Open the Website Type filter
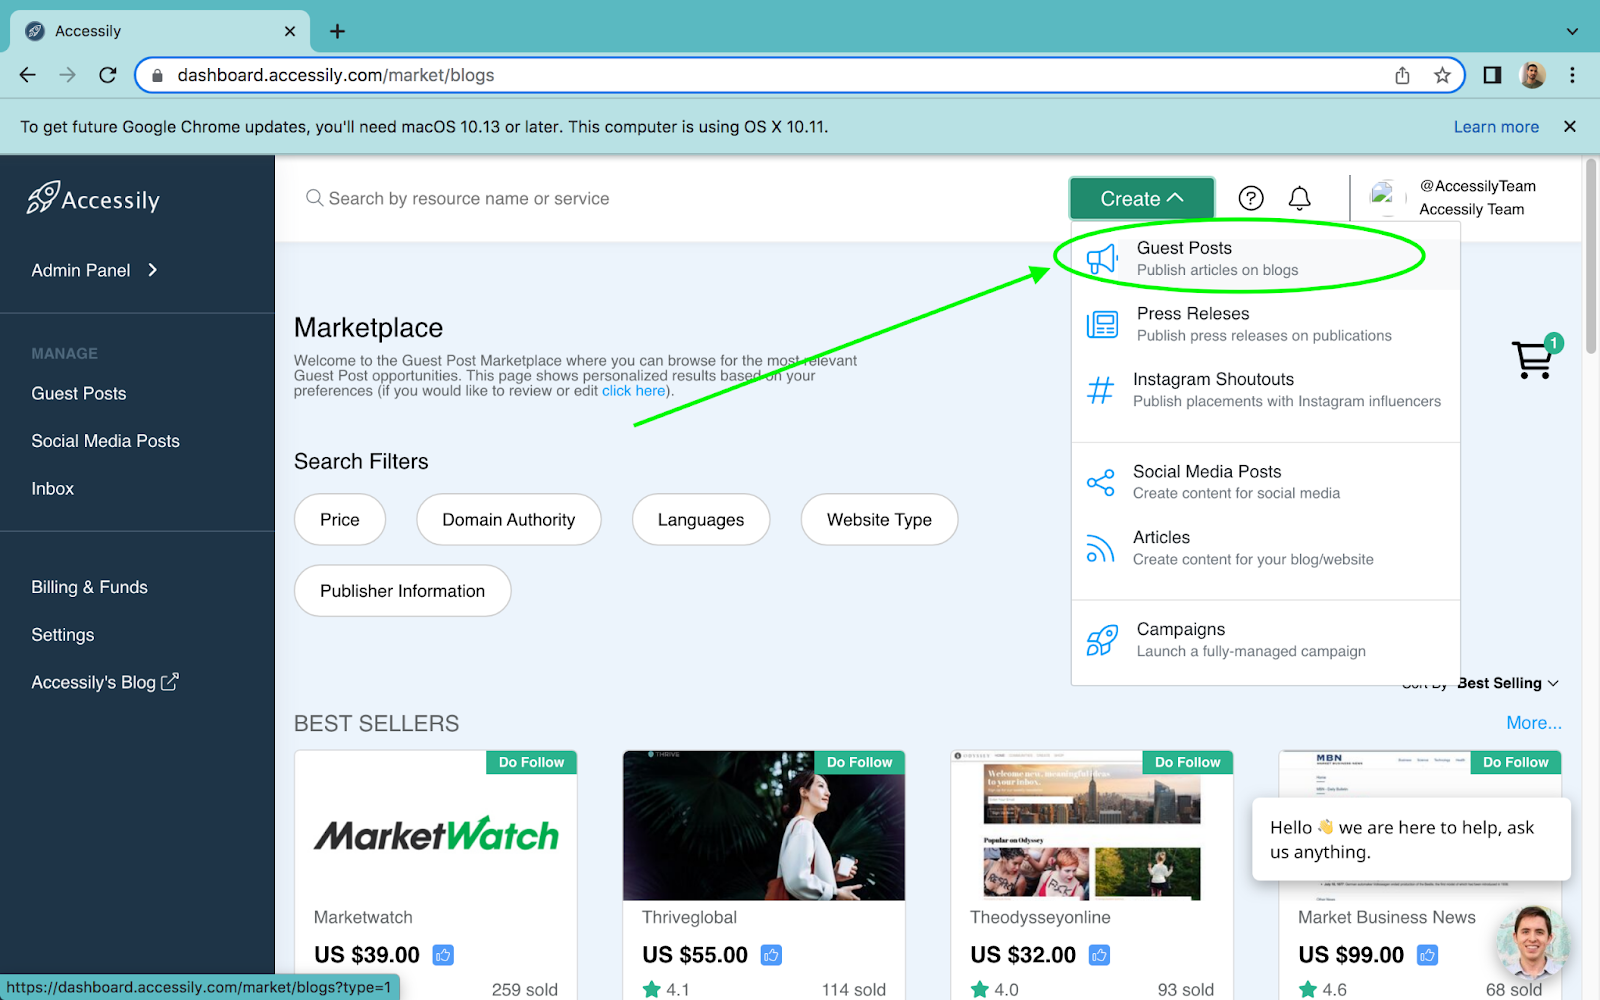Viewport: 1600px width, 1000px height. (x=879, y=520)
